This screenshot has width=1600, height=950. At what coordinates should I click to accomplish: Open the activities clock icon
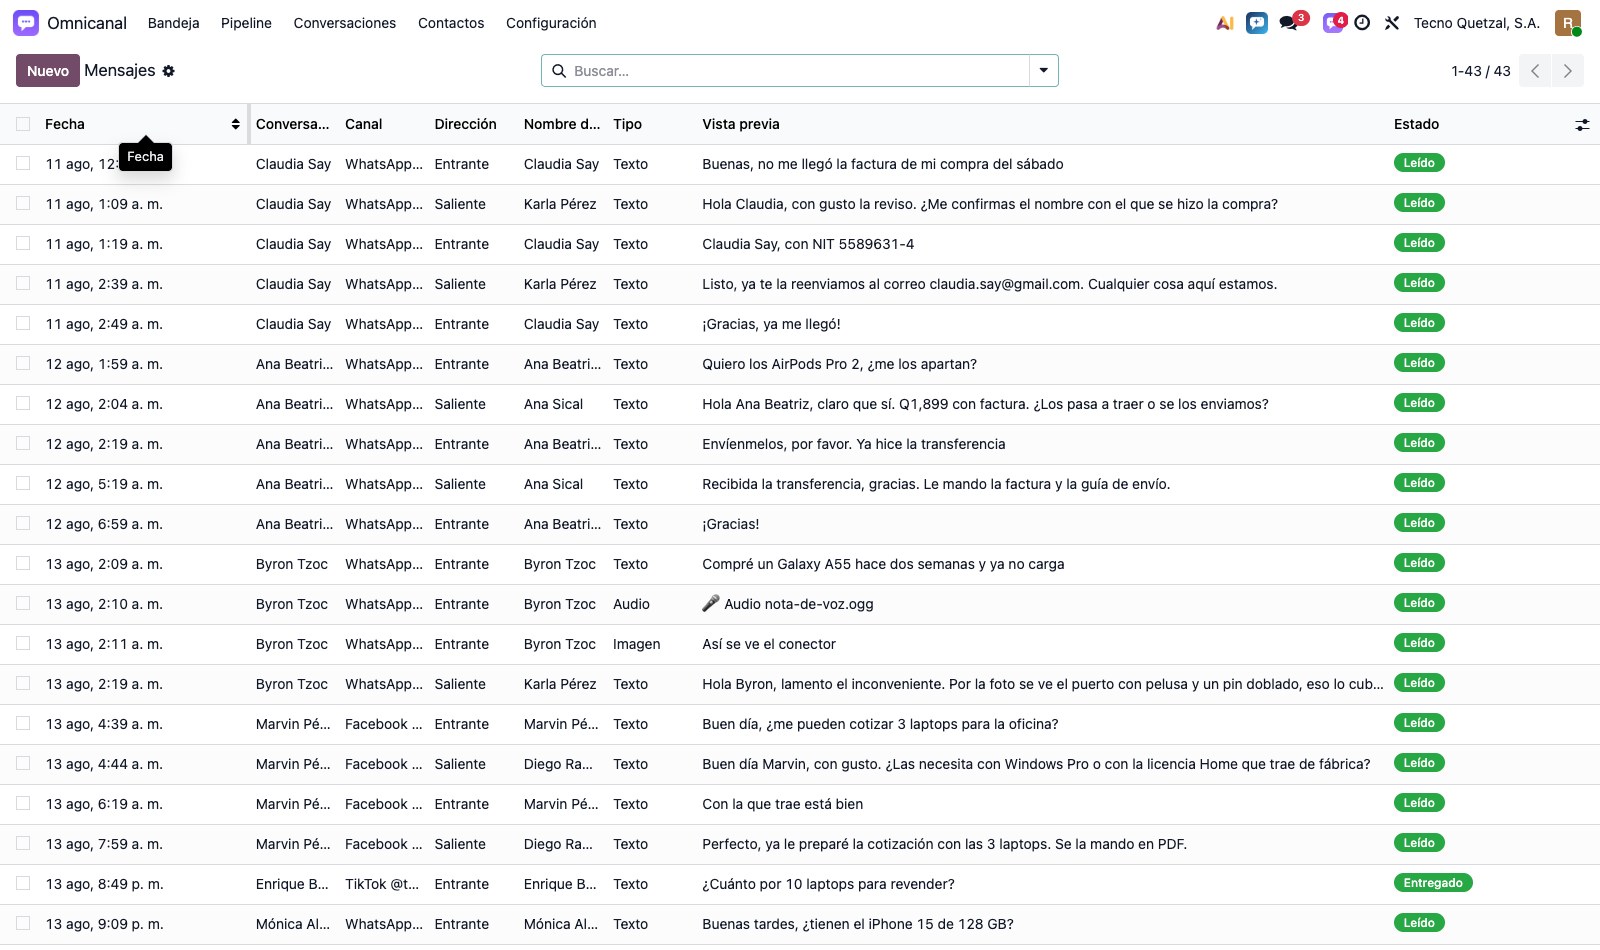click(x=1362, y=23)
